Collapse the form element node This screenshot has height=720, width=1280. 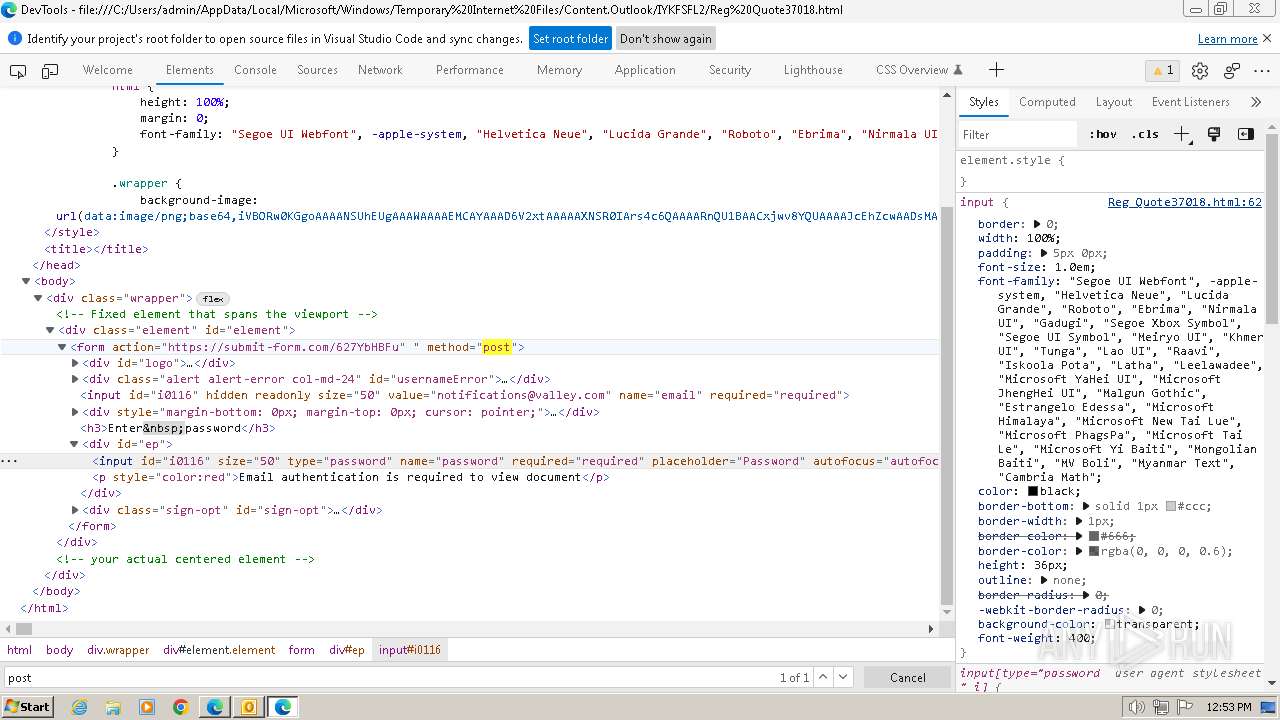62,347
